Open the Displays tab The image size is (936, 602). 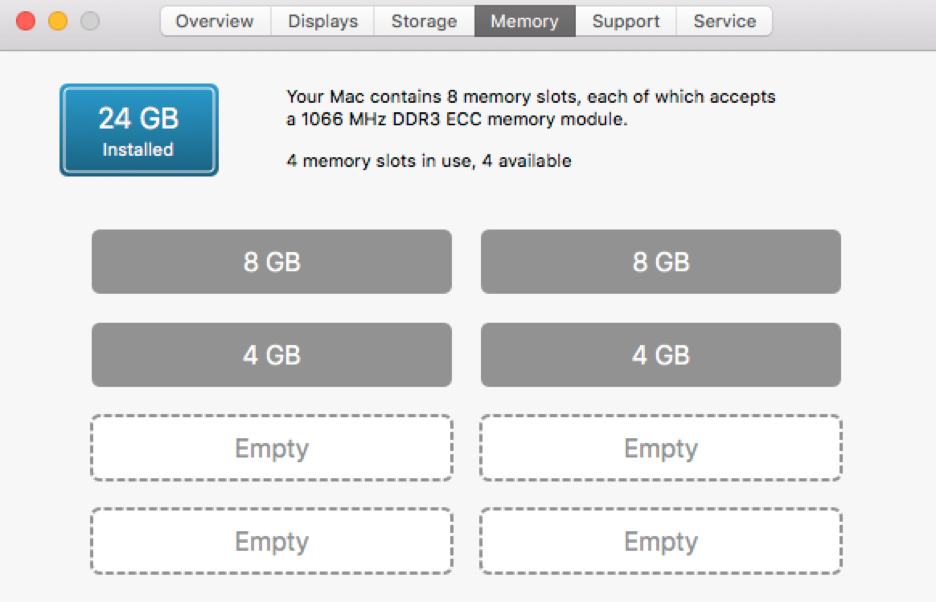click(x=322, y=21)
